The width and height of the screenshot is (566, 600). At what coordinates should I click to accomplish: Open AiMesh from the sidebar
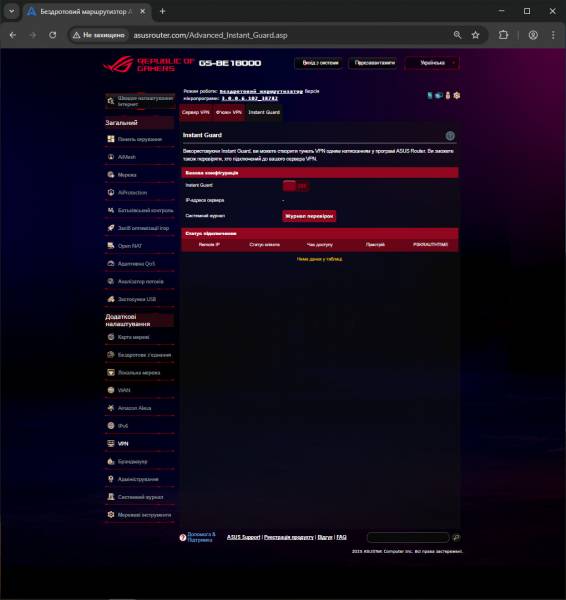[x=140, y=157]
